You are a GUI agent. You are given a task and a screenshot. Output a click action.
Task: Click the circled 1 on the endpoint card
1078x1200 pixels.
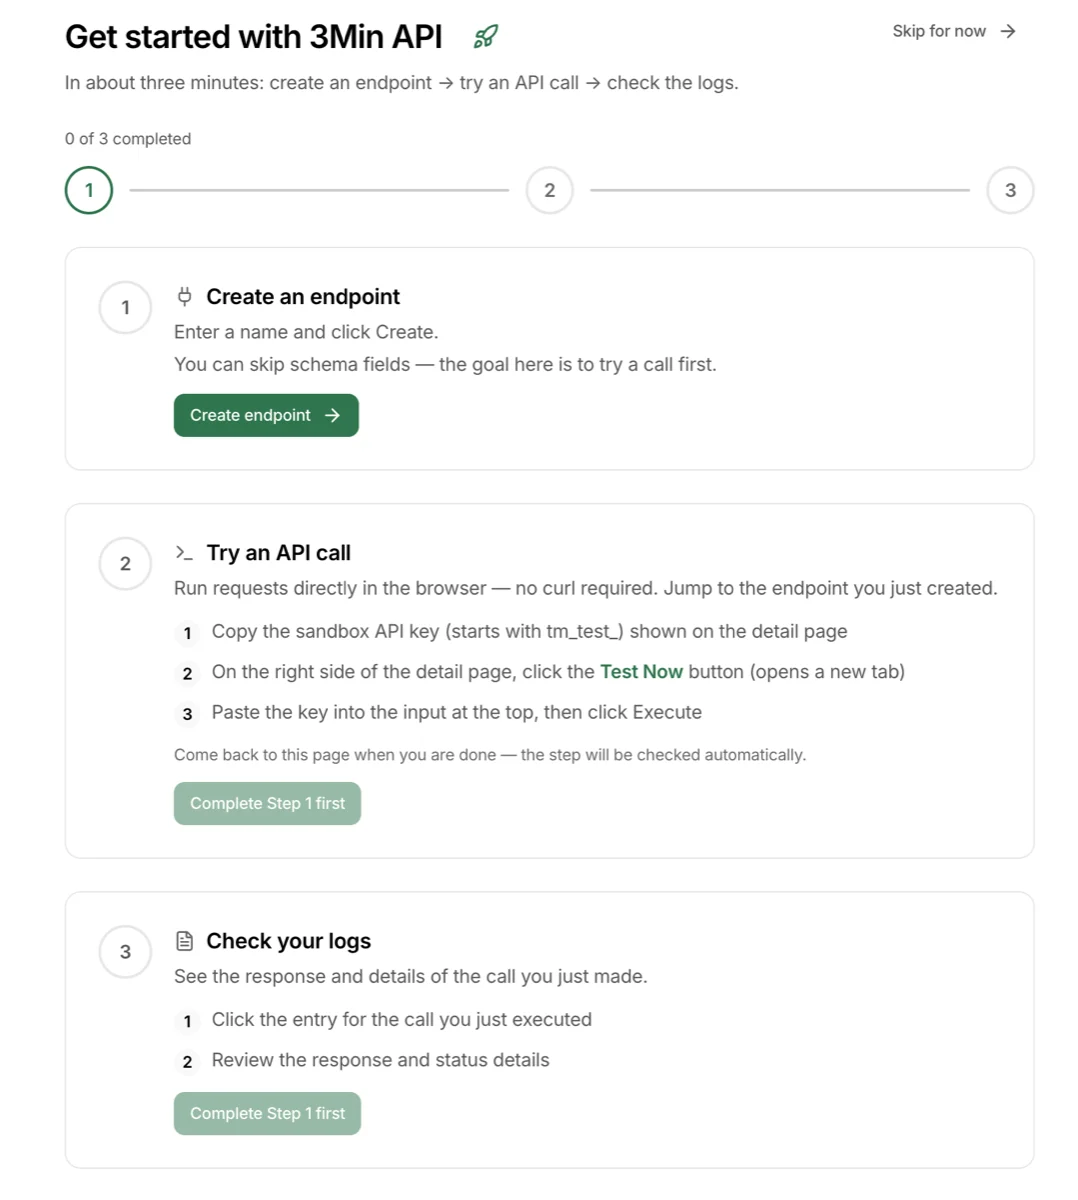(125, 307)
